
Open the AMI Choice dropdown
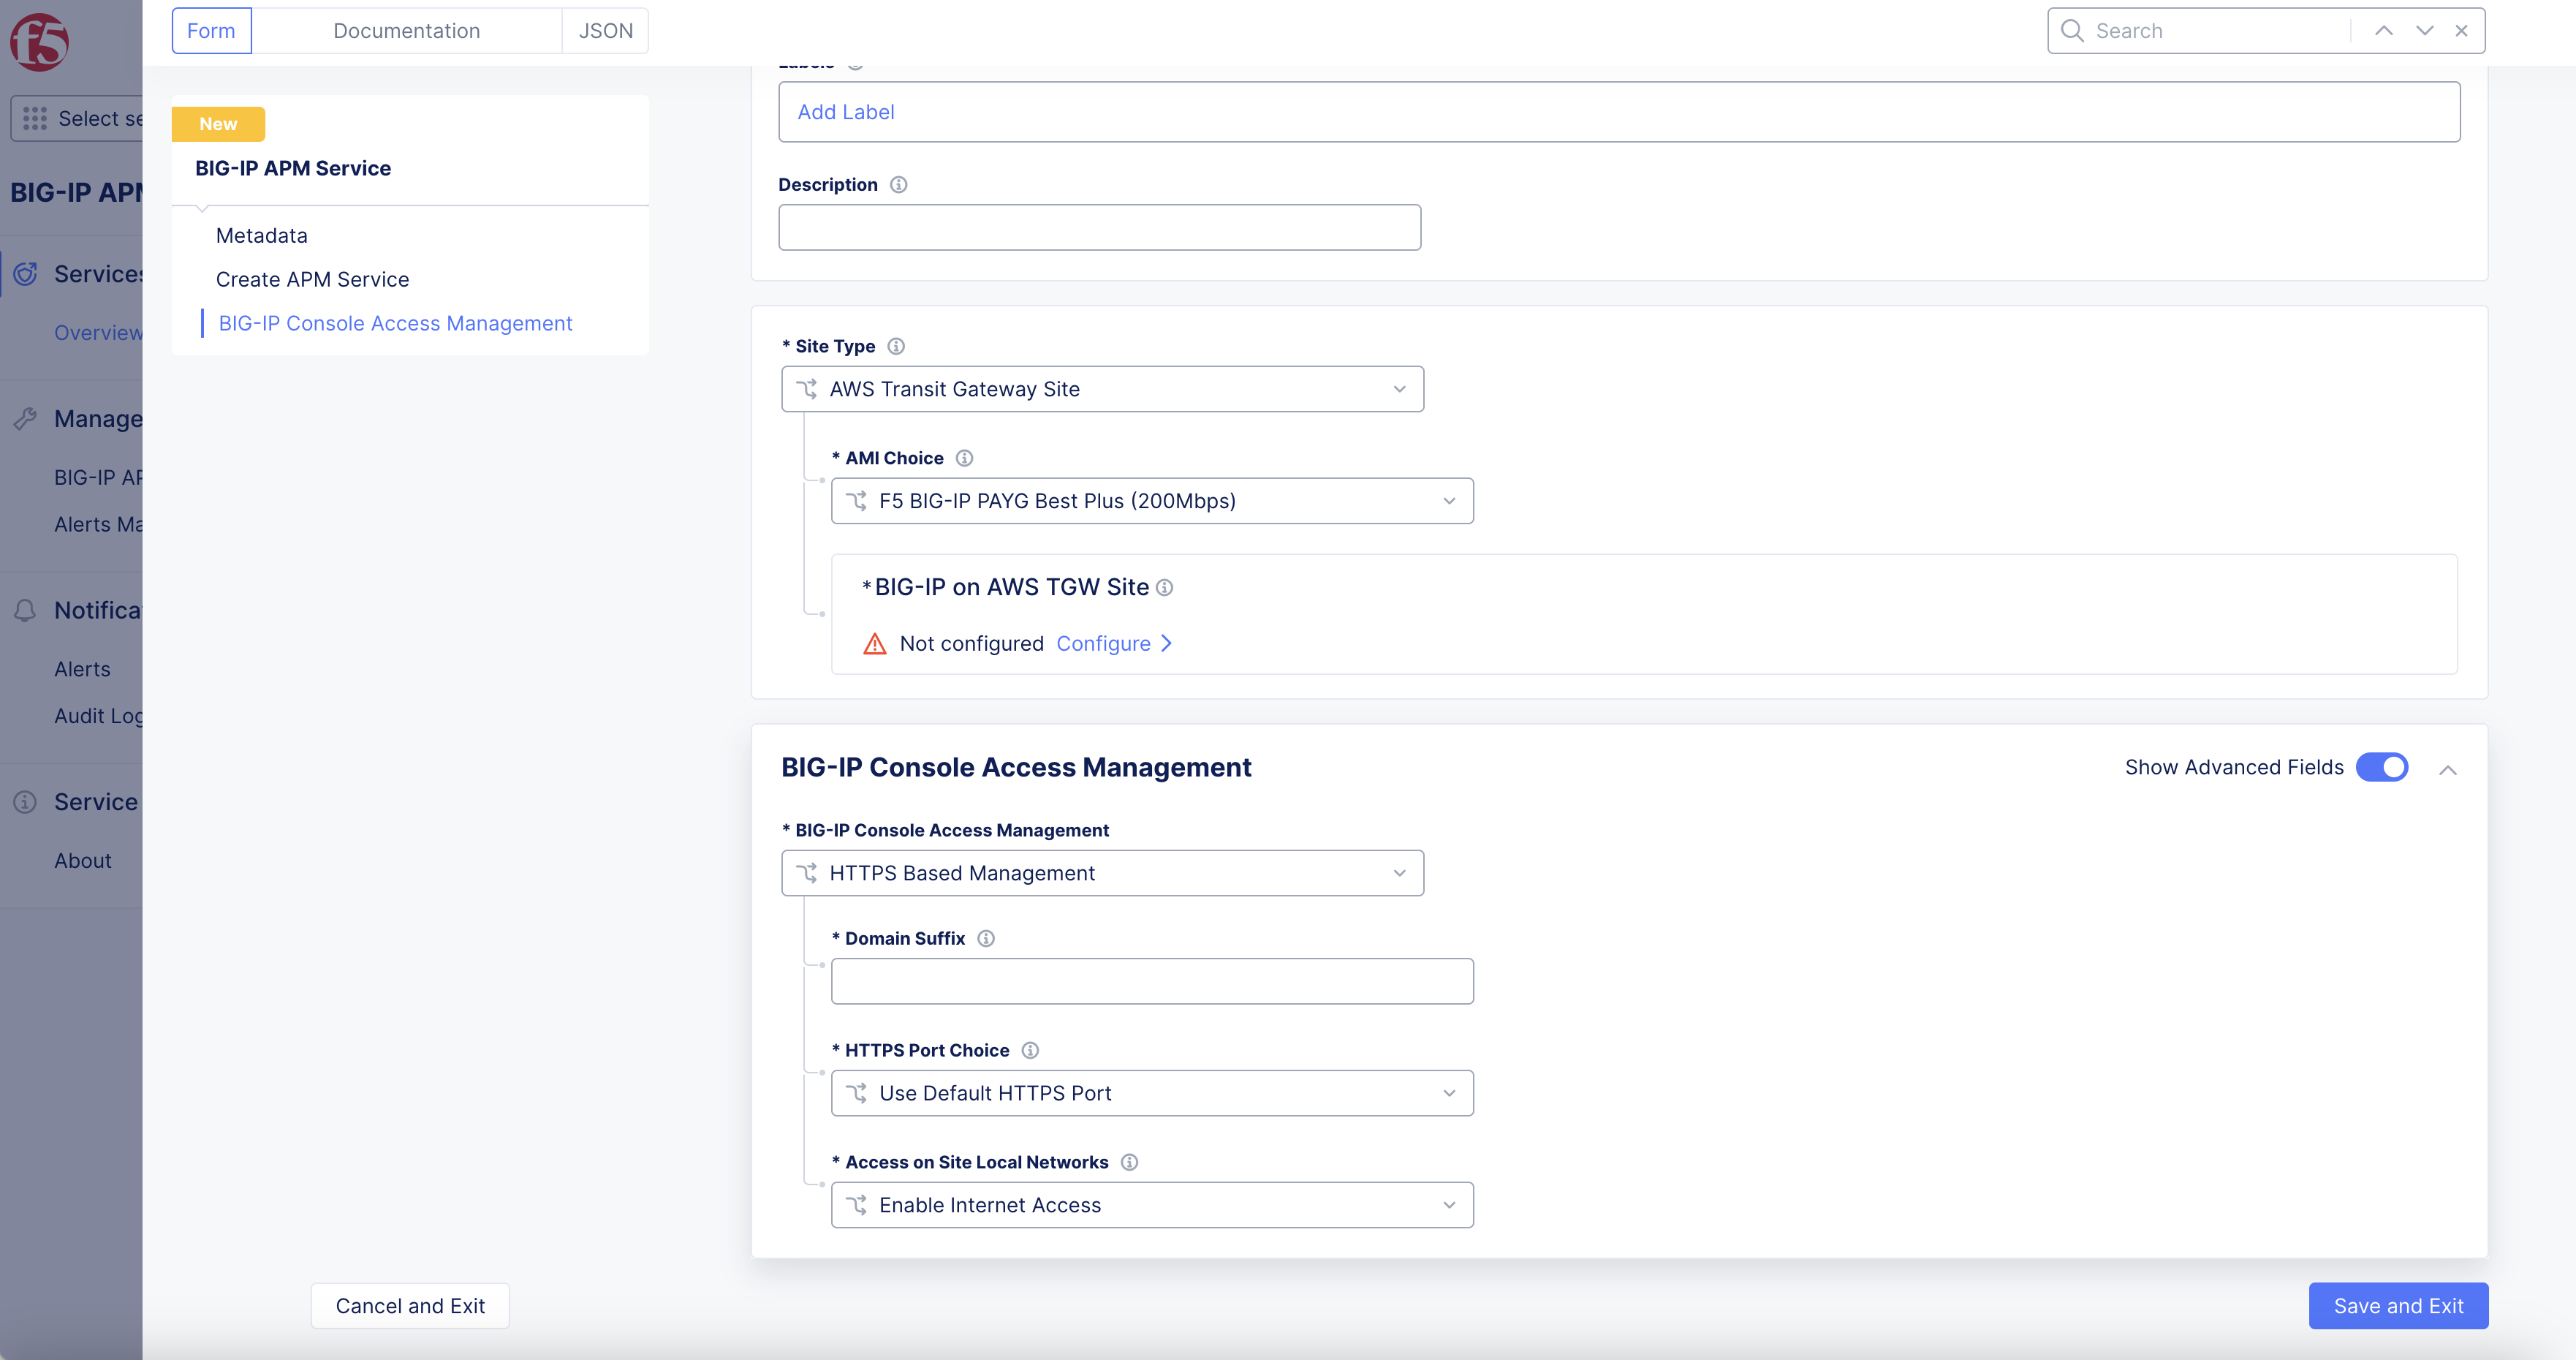[x=1151, y=501]
